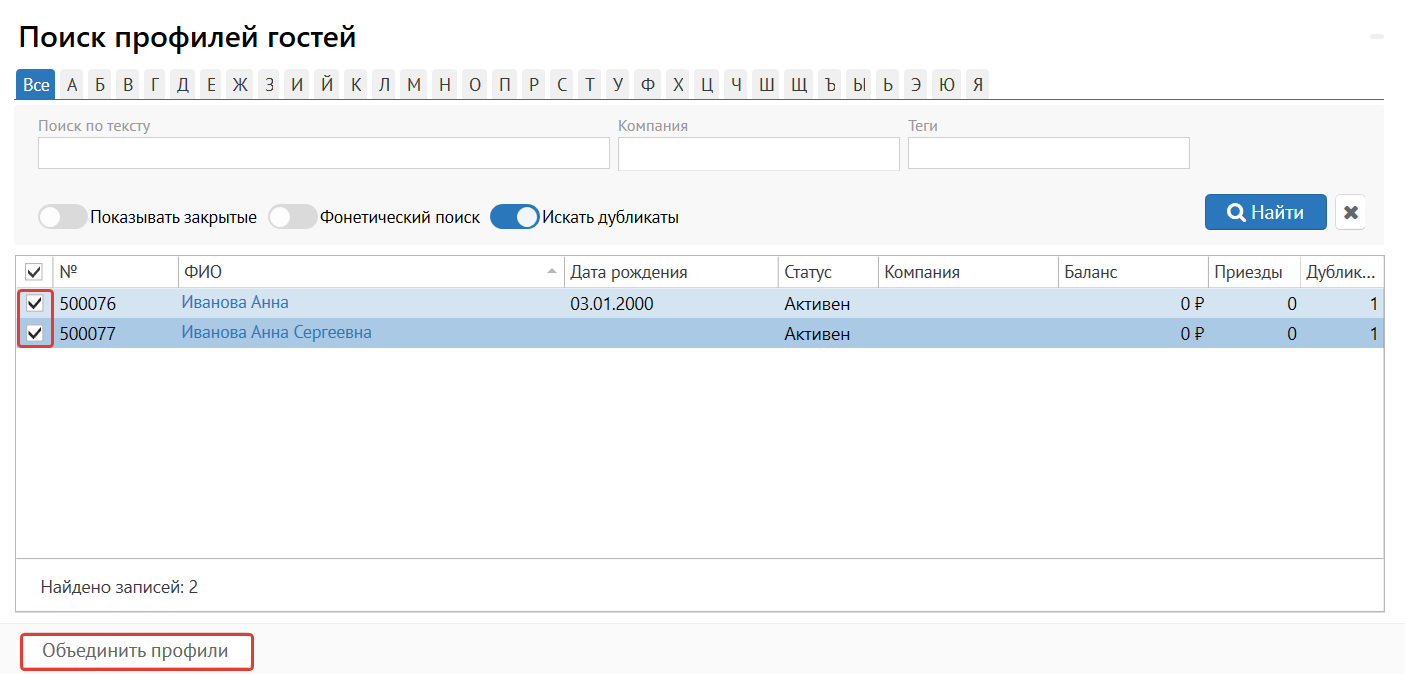This screenshot has height=674, width=1405.
Task: Uncheck the checkbox for profile 500077
Action: click(x=34, y=334)
